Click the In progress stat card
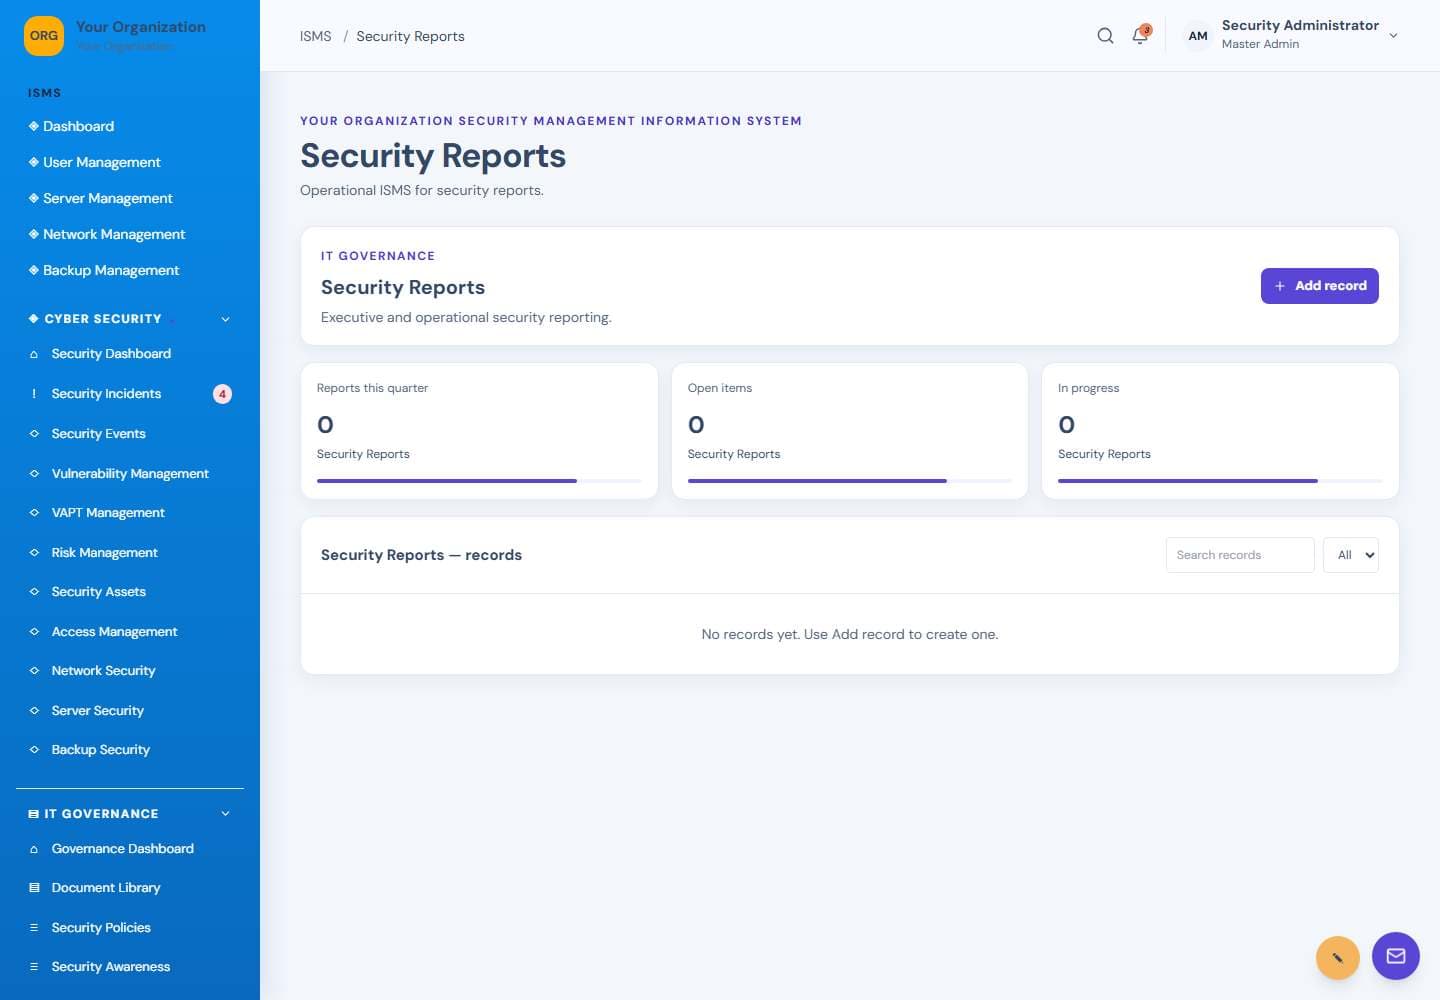Viewport: 1440px width, 1000px height. [x=1220, y=431]
